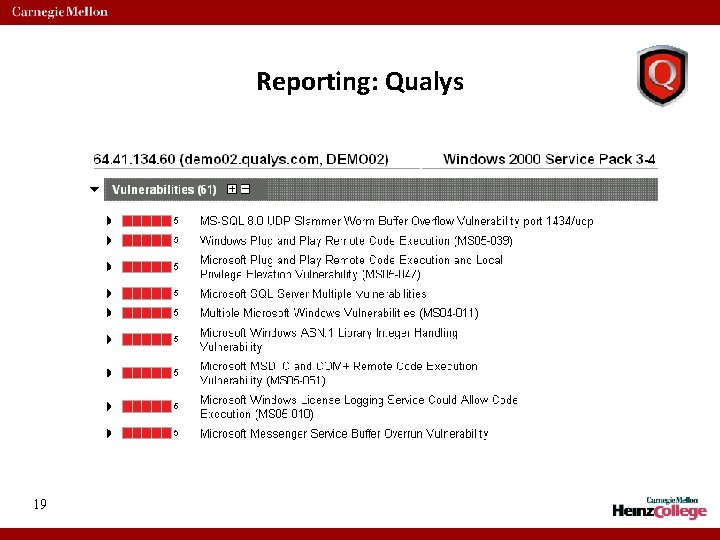Expand the MSDTC and COM+ Remote Code row
The image size is (720, 540).
click(109, 373)
